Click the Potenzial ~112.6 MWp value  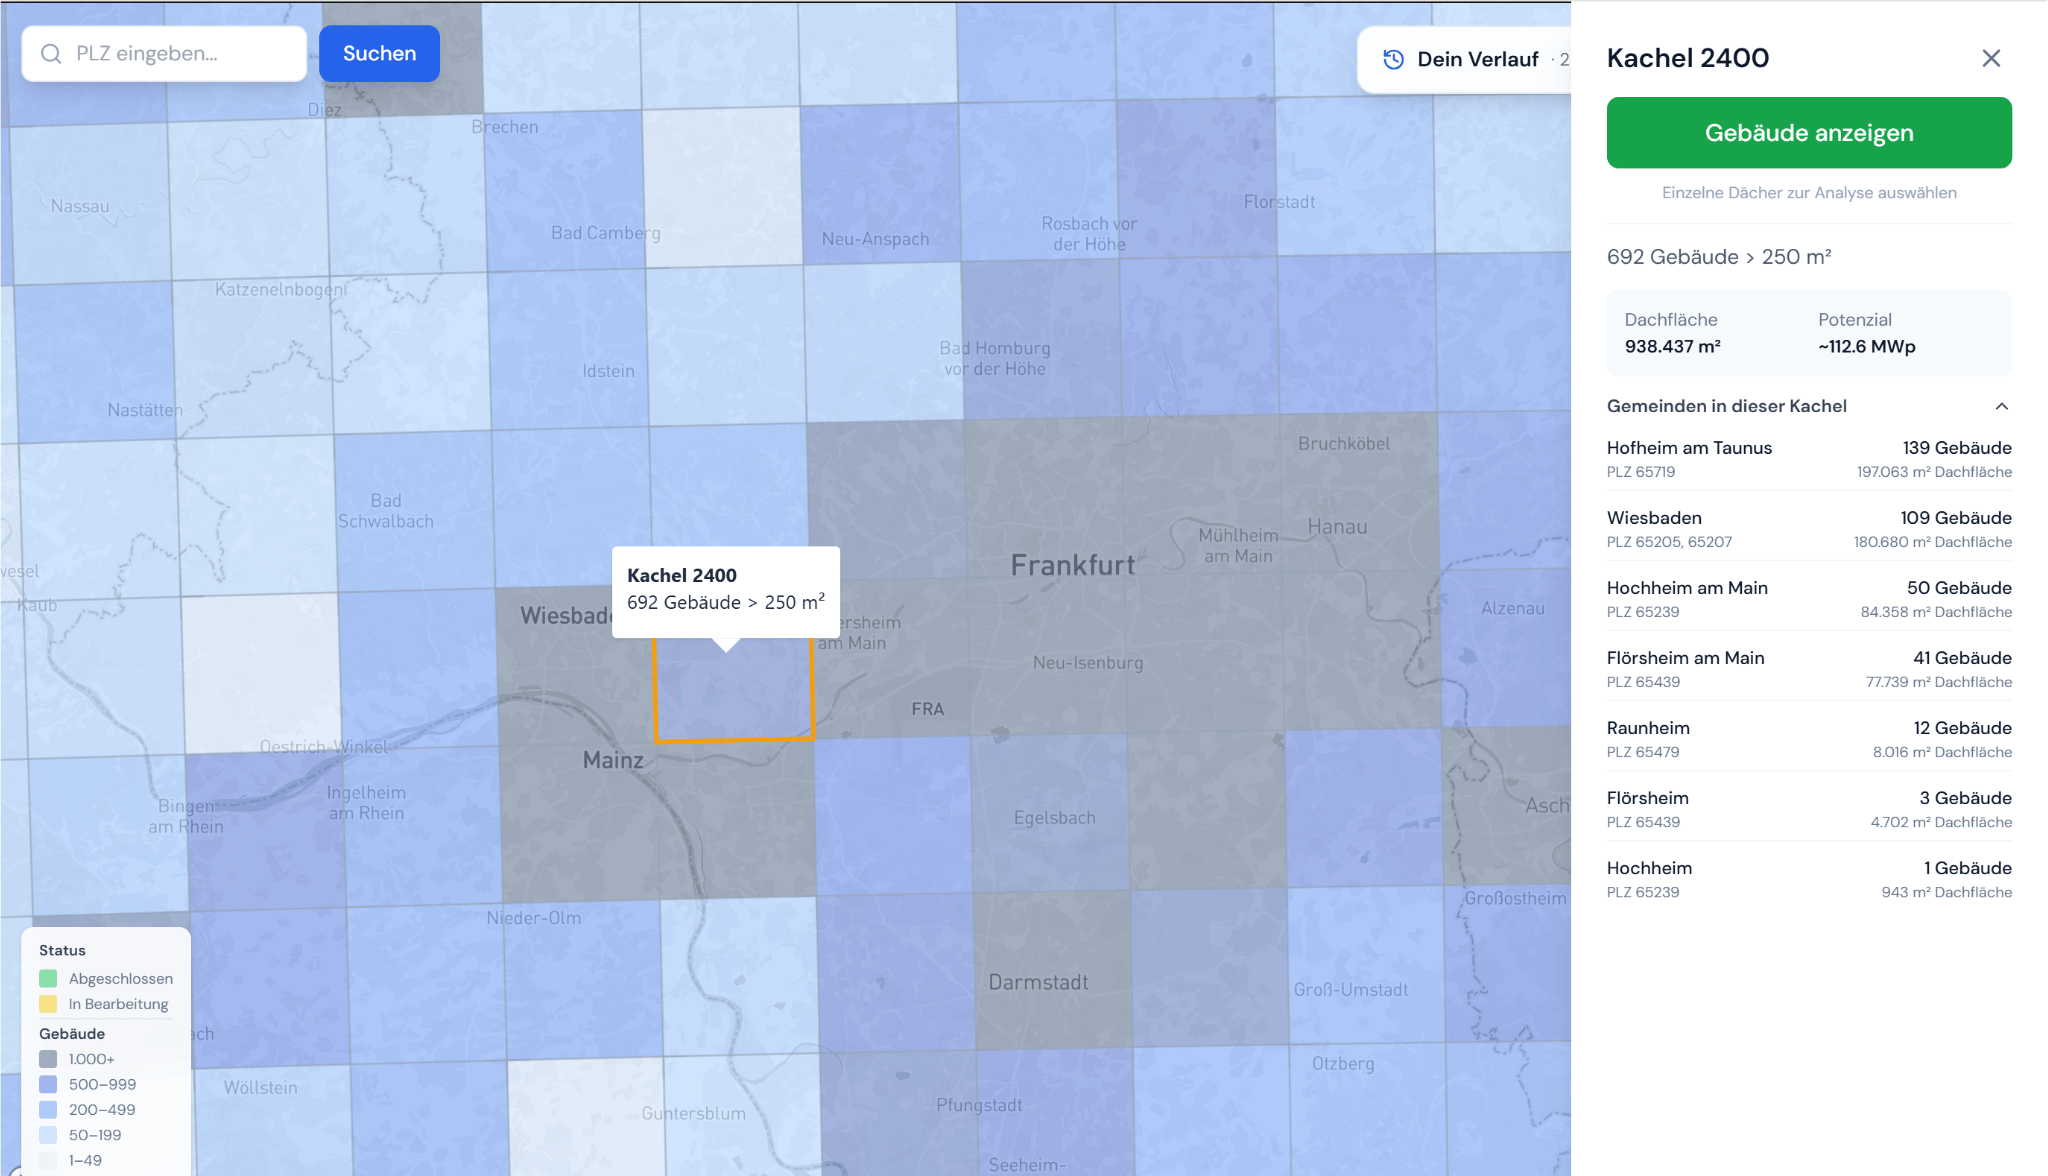pyautogui.click(x=1866, y=347)
